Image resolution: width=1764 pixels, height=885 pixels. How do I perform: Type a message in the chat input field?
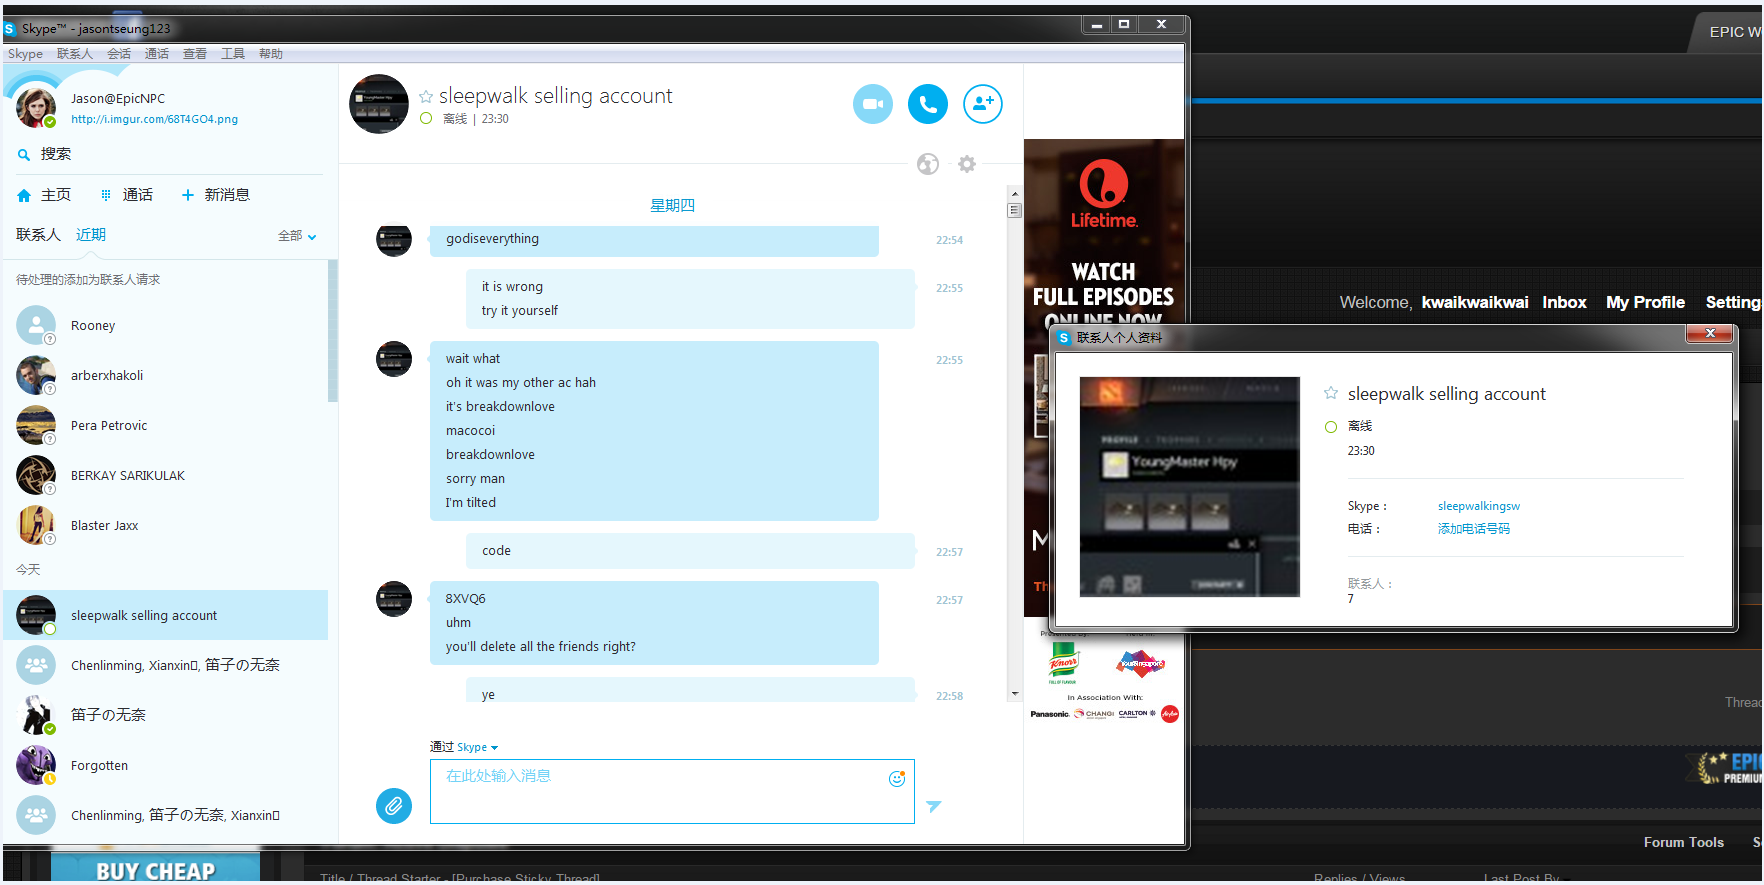pos(672,791)
